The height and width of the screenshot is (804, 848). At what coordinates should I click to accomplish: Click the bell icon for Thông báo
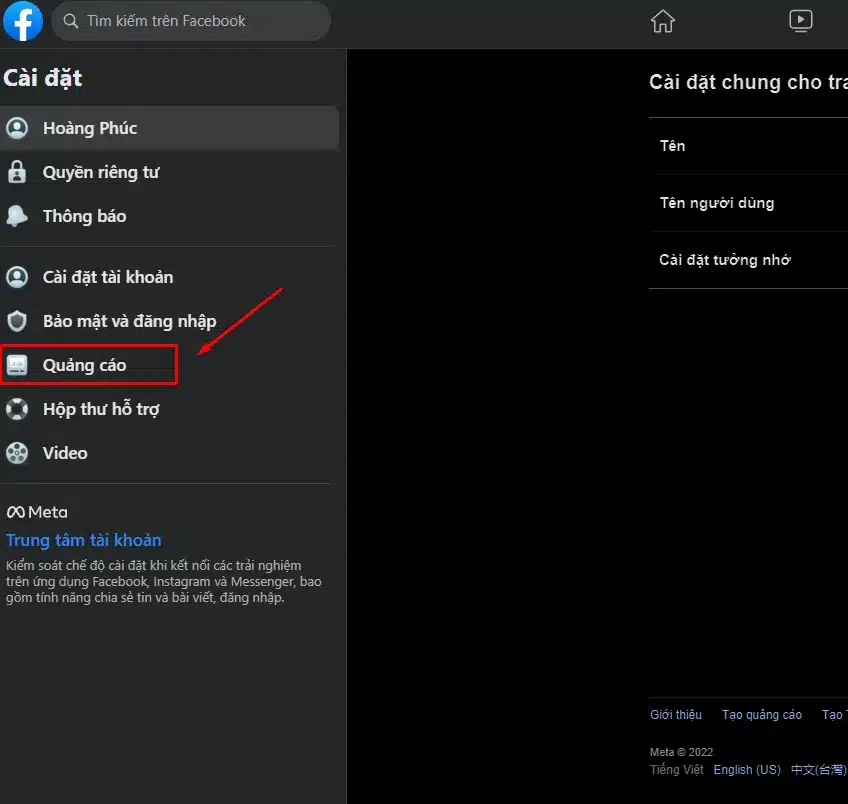(17, 216)
